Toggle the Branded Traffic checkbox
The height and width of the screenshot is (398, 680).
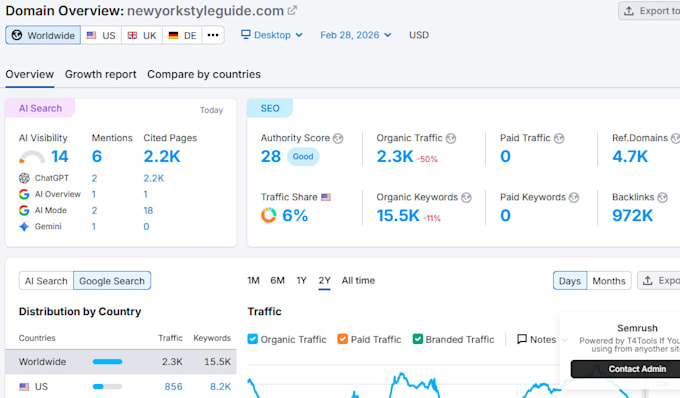click(x=418, y=339)
